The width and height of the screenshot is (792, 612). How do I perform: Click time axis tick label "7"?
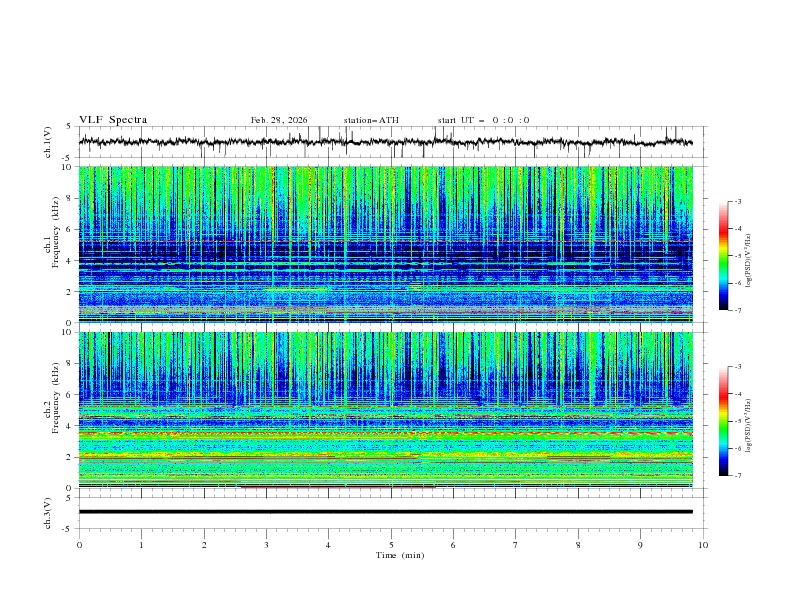coord(516,545)
